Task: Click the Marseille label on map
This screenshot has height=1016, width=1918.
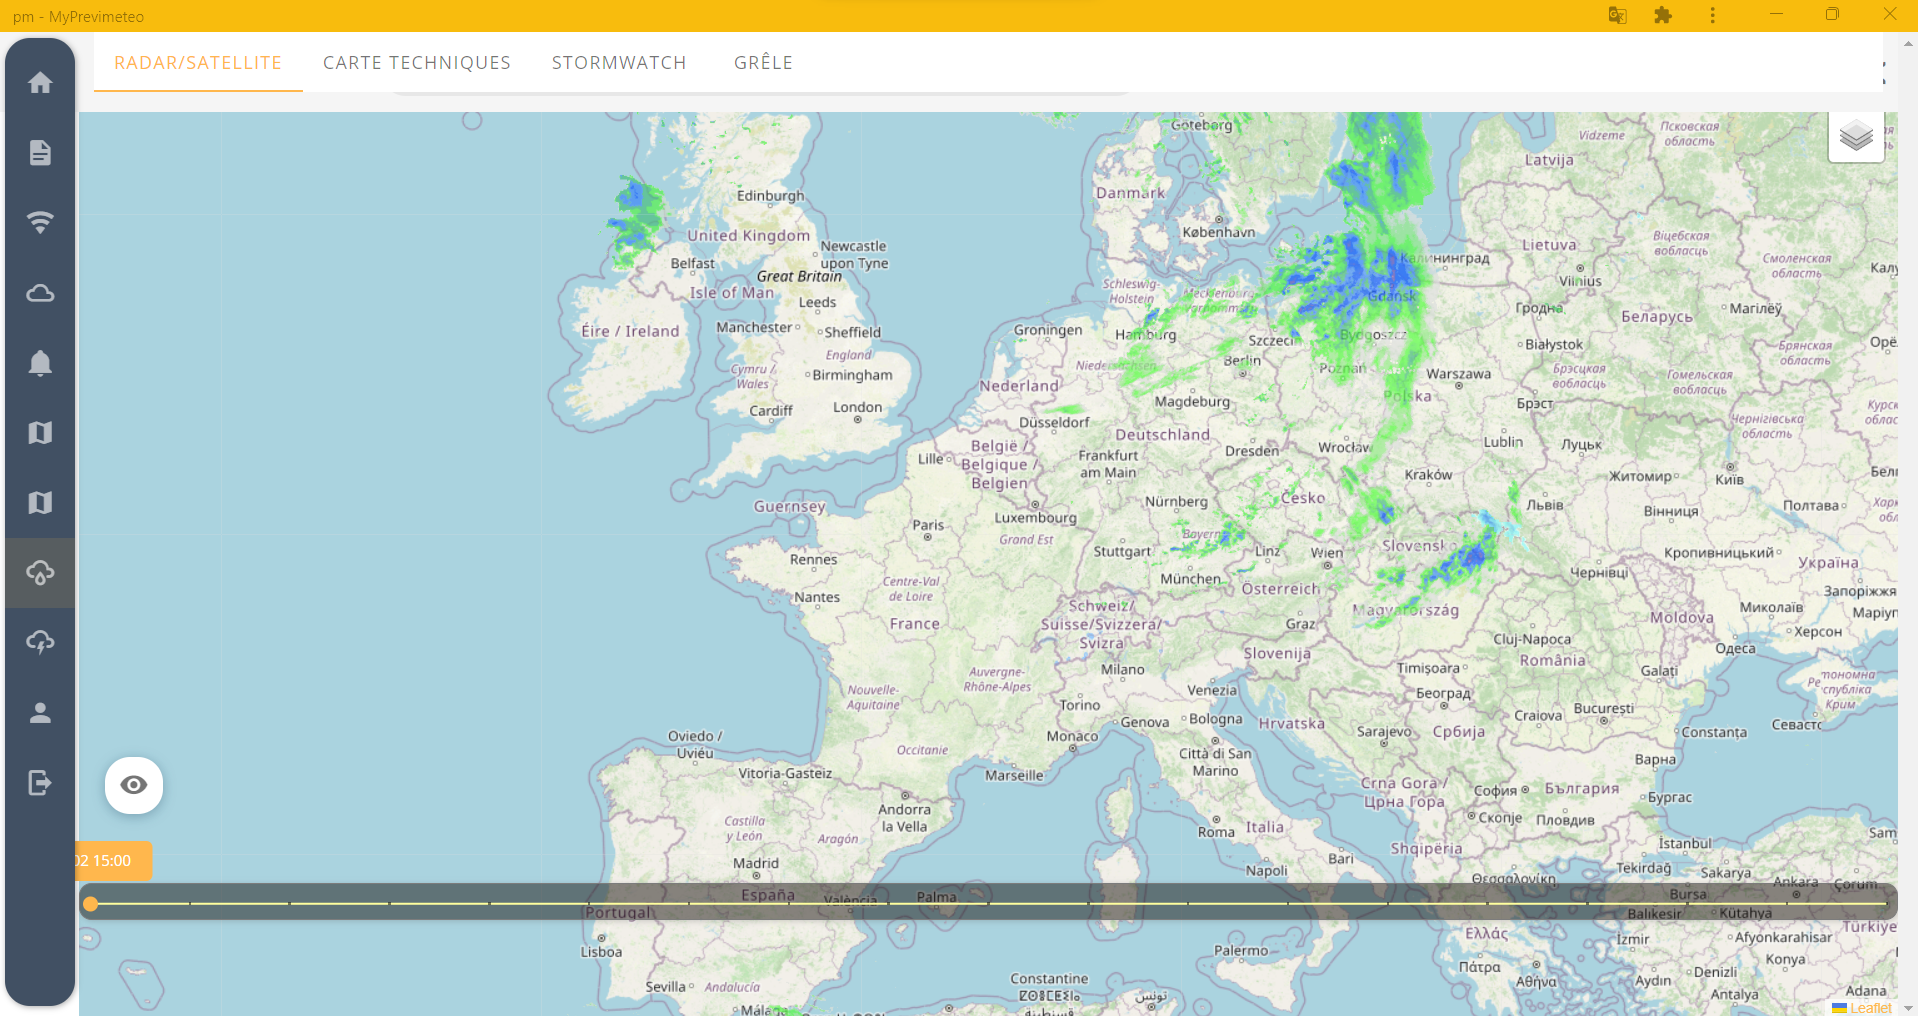Action: pos(1014,775)
